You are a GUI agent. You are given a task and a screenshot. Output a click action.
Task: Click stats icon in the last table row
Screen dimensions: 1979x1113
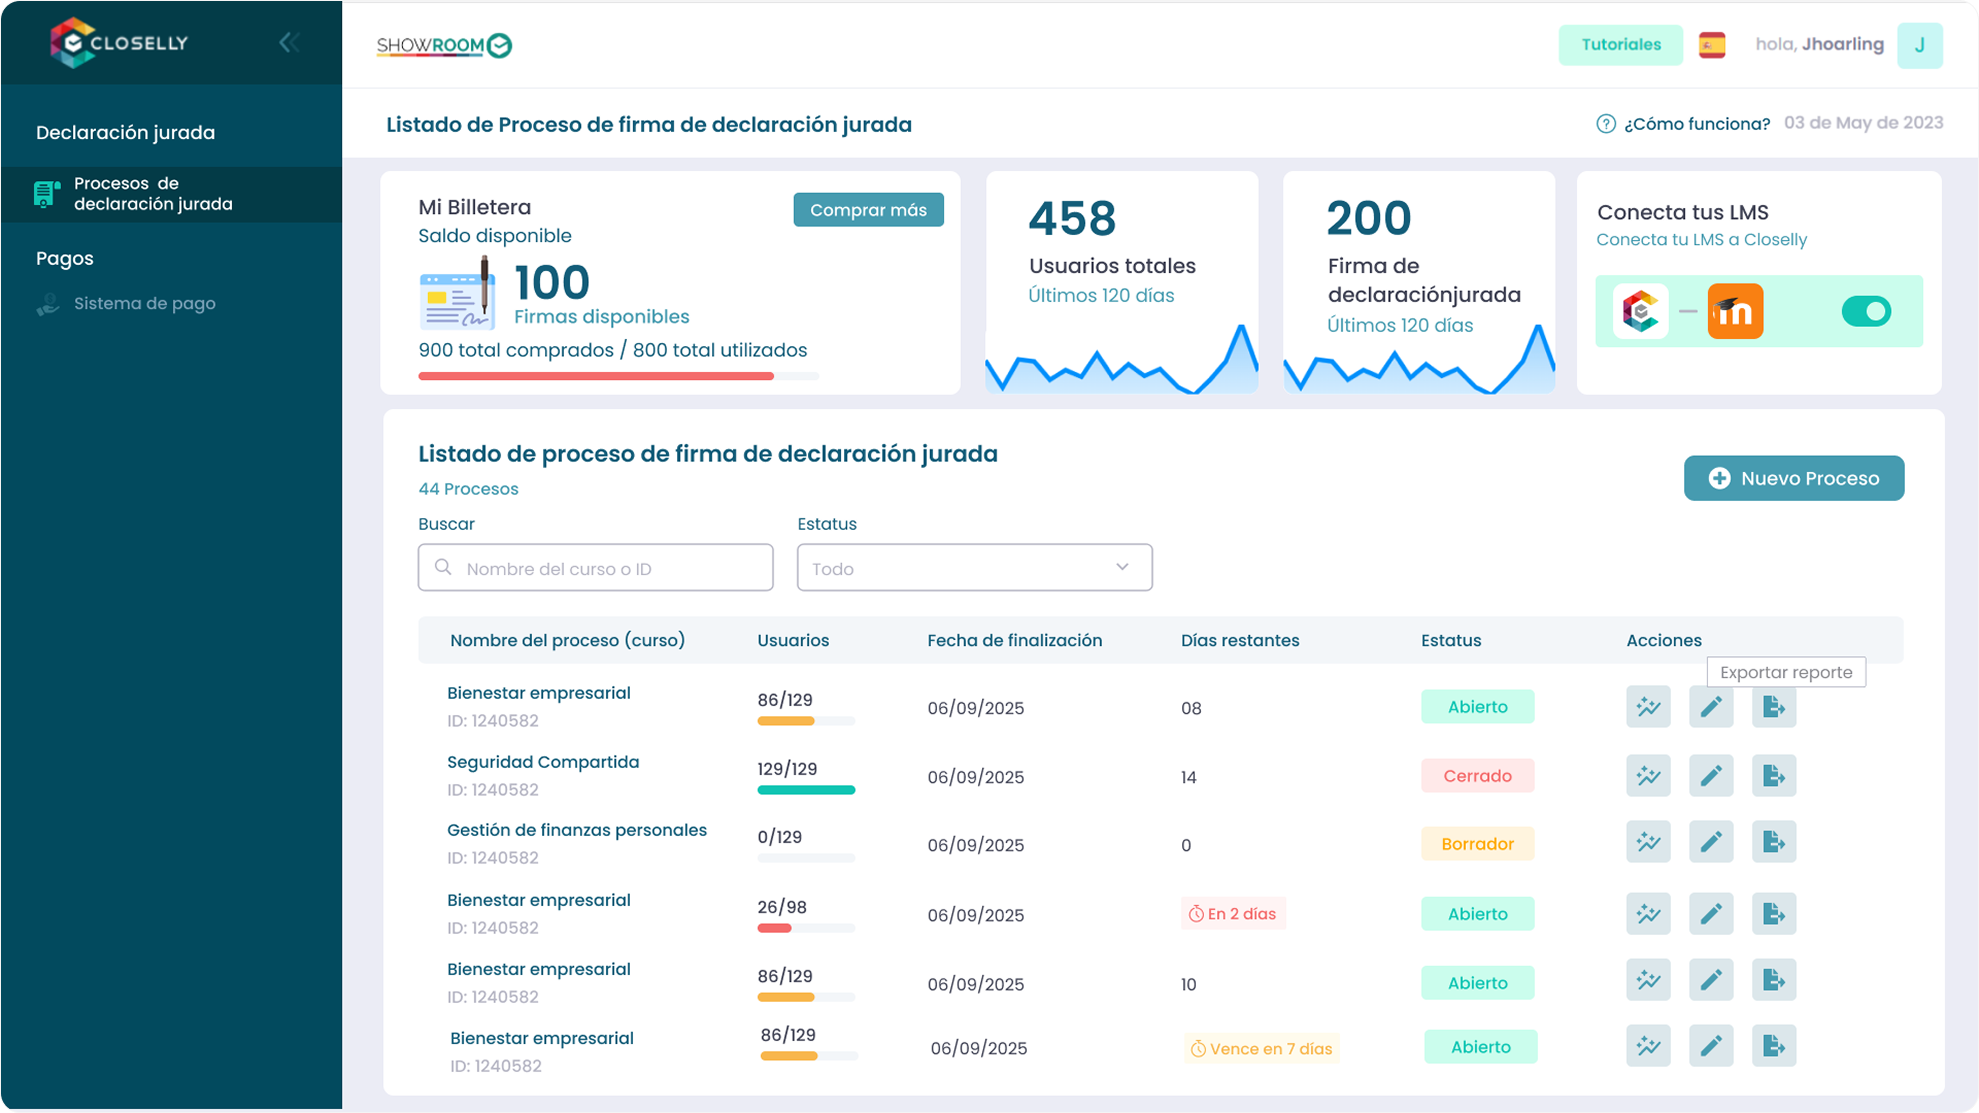tap(1647, 1046)
